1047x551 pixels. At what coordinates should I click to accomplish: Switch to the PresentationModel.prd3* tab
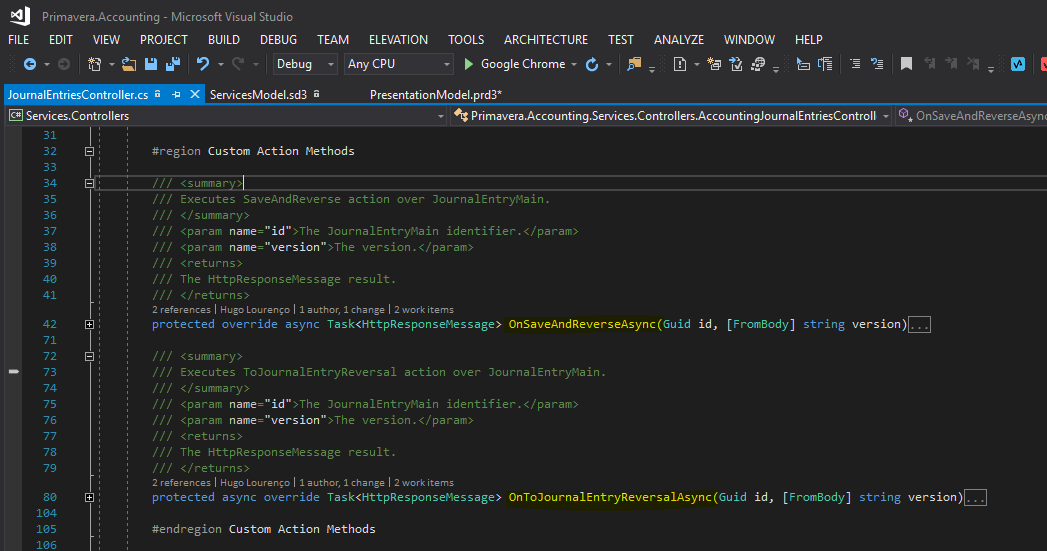[x=436, y=95]
